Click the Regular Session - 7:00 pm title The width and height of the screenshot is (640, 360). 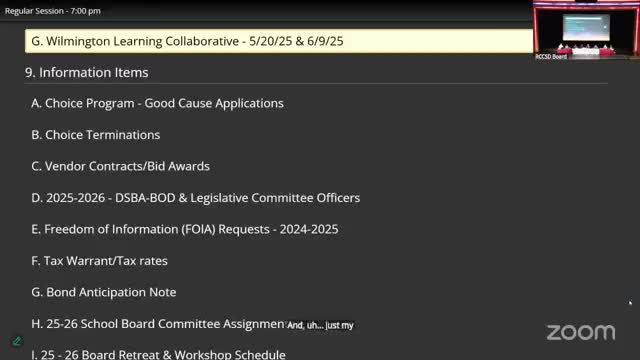click(53, 11)
